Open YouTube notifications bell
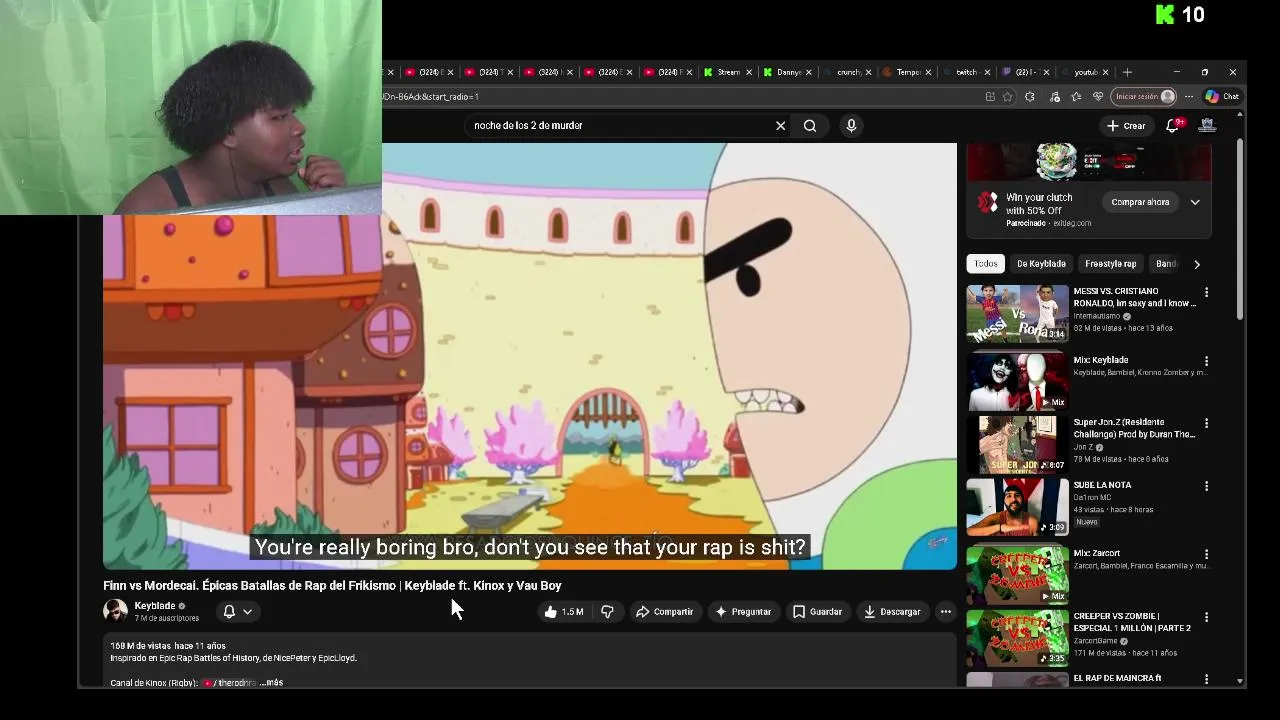1280x720 pixels. click(1173, 125)
